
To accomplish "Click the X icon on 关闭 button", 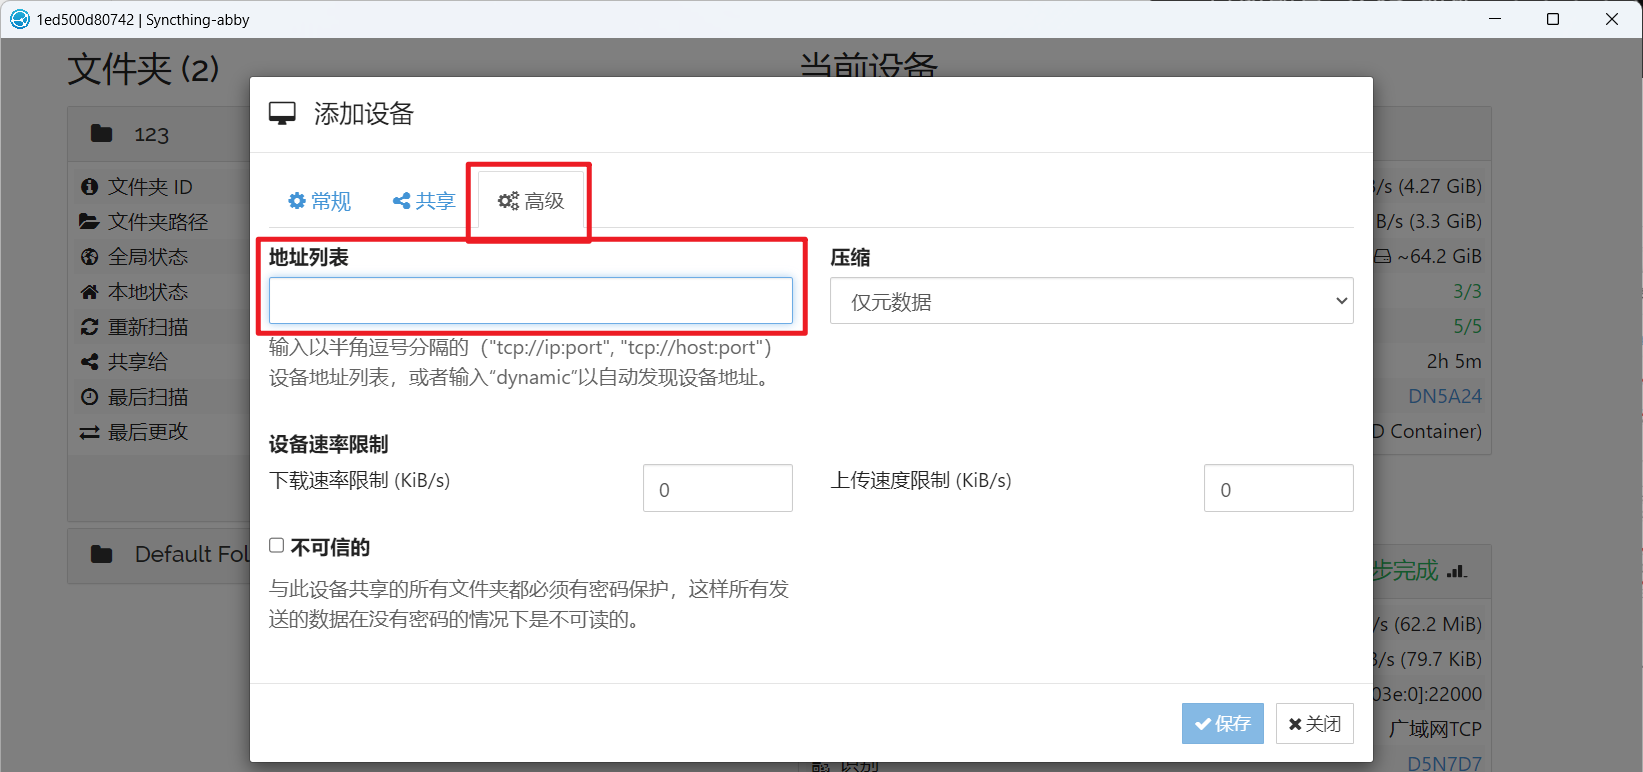I will (1295, 724).
